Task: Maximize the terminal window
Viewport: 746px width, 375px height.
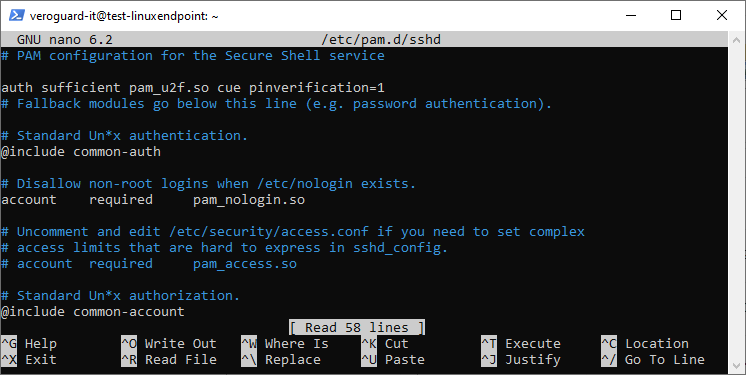Action: point(676,15)
